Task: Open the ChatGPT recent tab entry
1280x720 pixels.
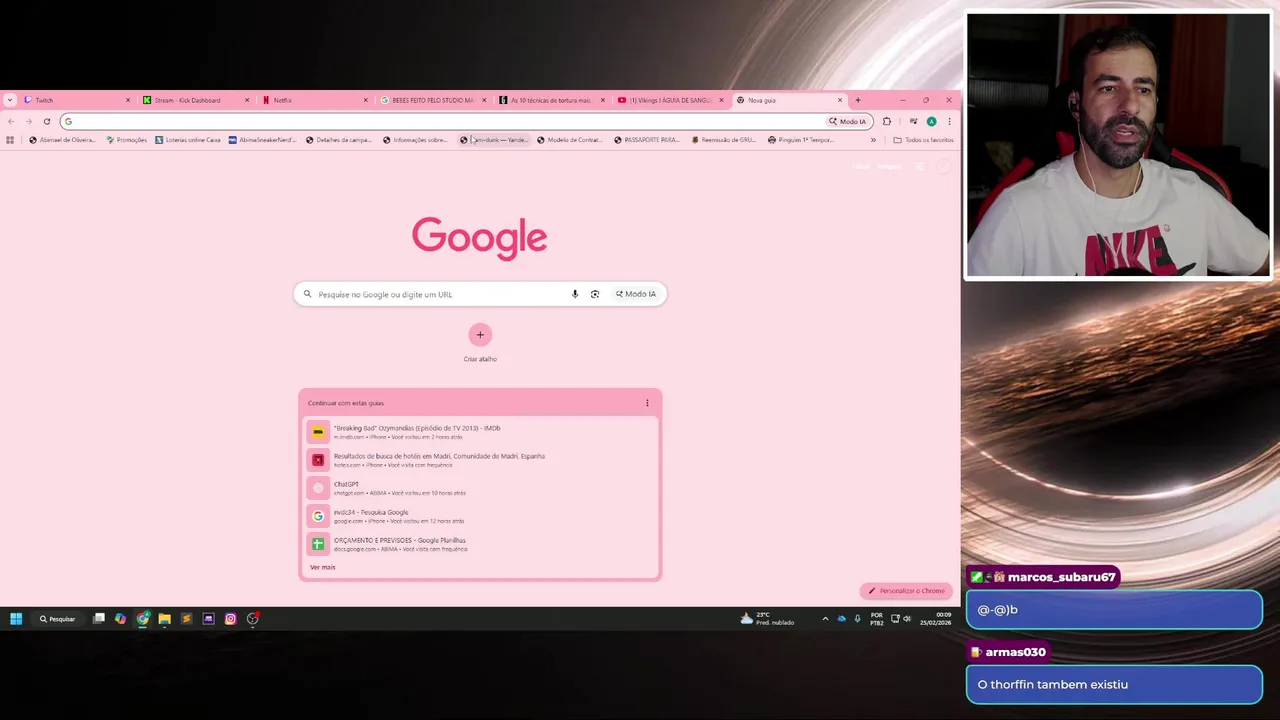Action: 480,488
